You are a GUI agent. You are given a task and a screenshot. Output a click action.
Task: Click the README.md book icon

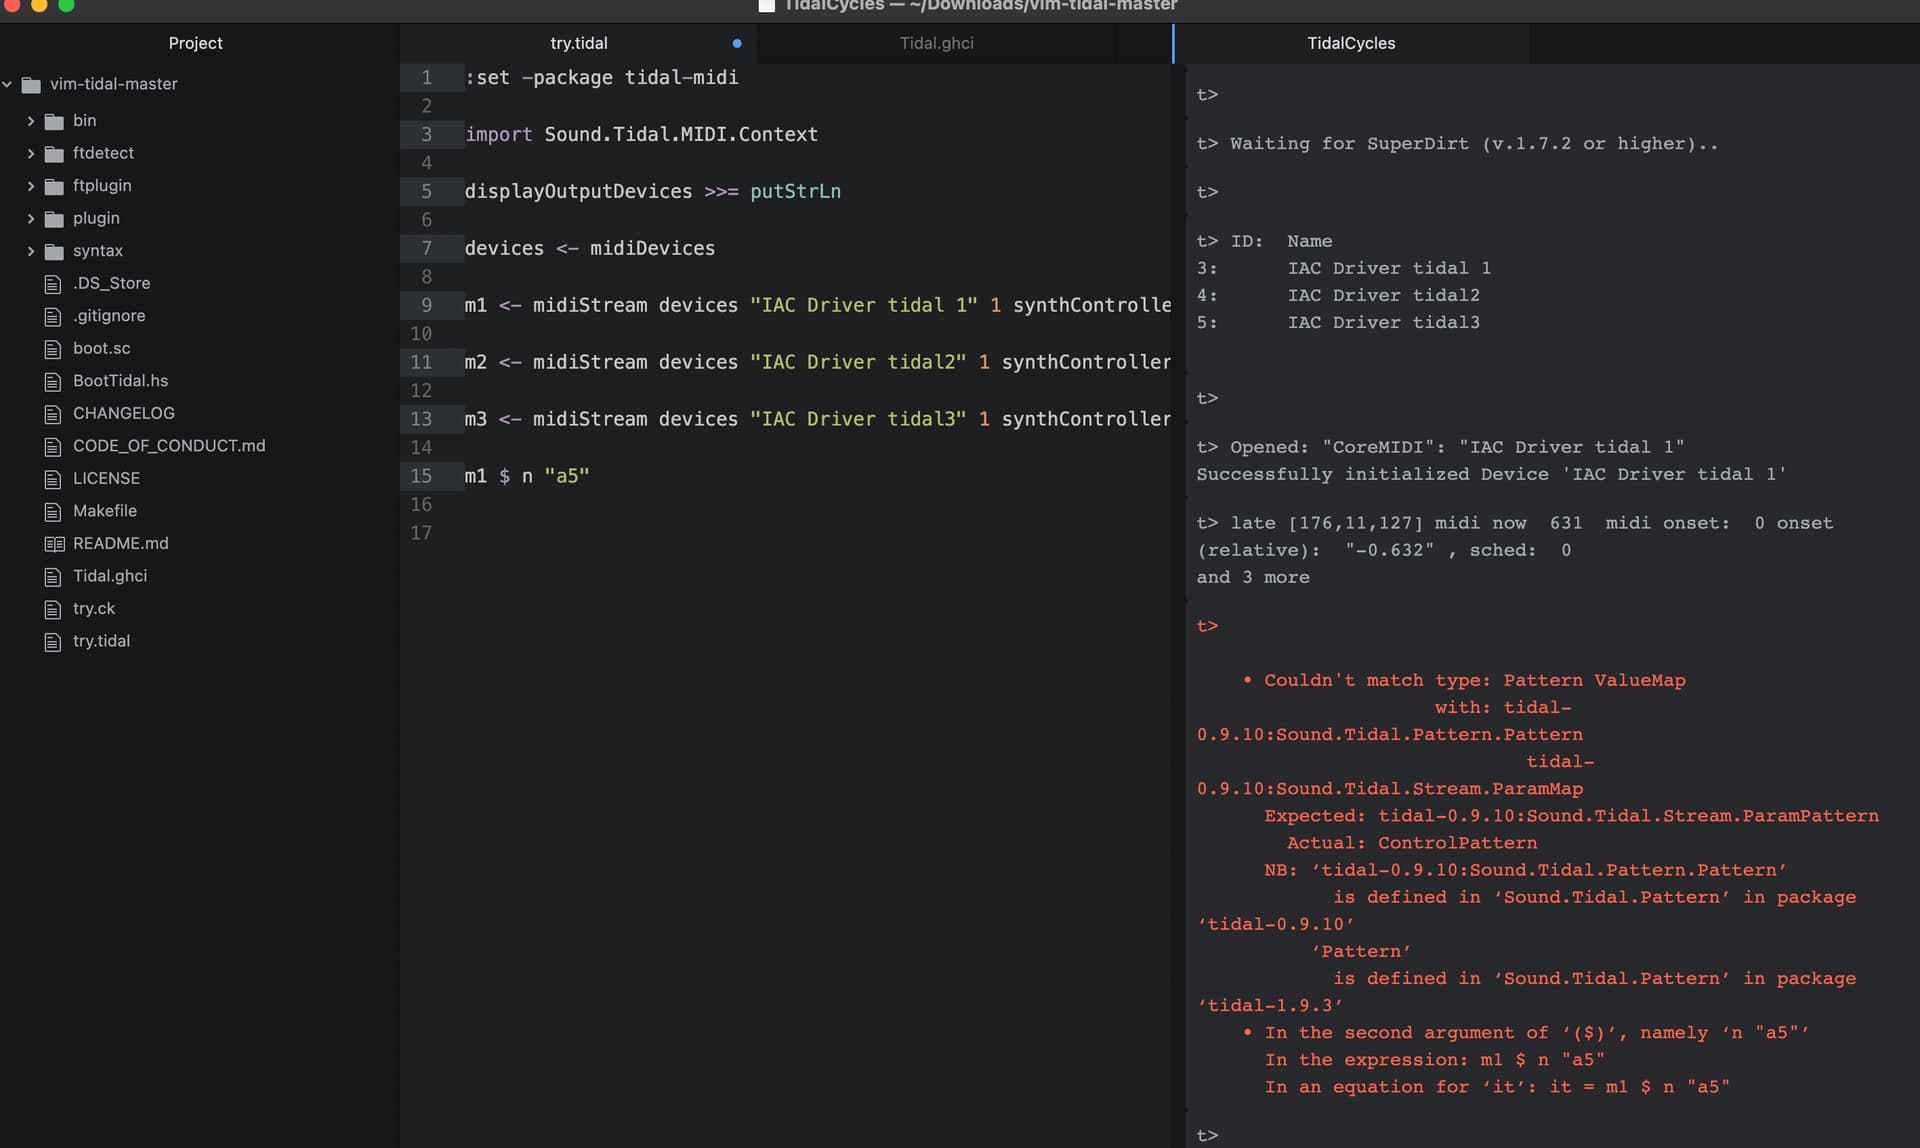[54, 544]
